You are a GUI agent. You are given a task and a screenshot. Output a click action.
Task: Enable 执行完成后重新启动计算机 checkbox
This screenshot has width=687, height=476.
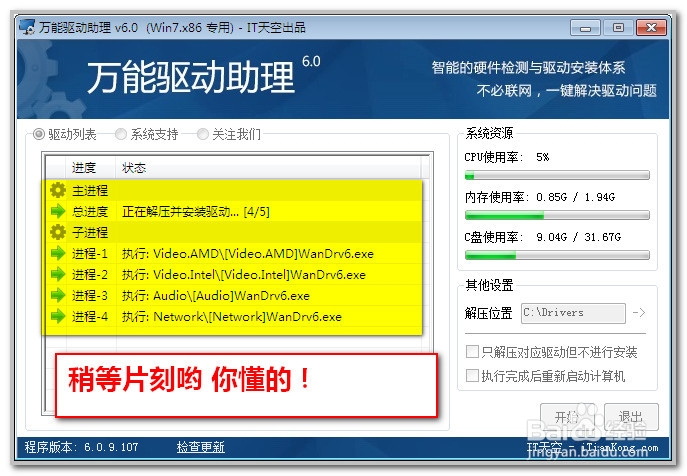(x=472, y=376)
